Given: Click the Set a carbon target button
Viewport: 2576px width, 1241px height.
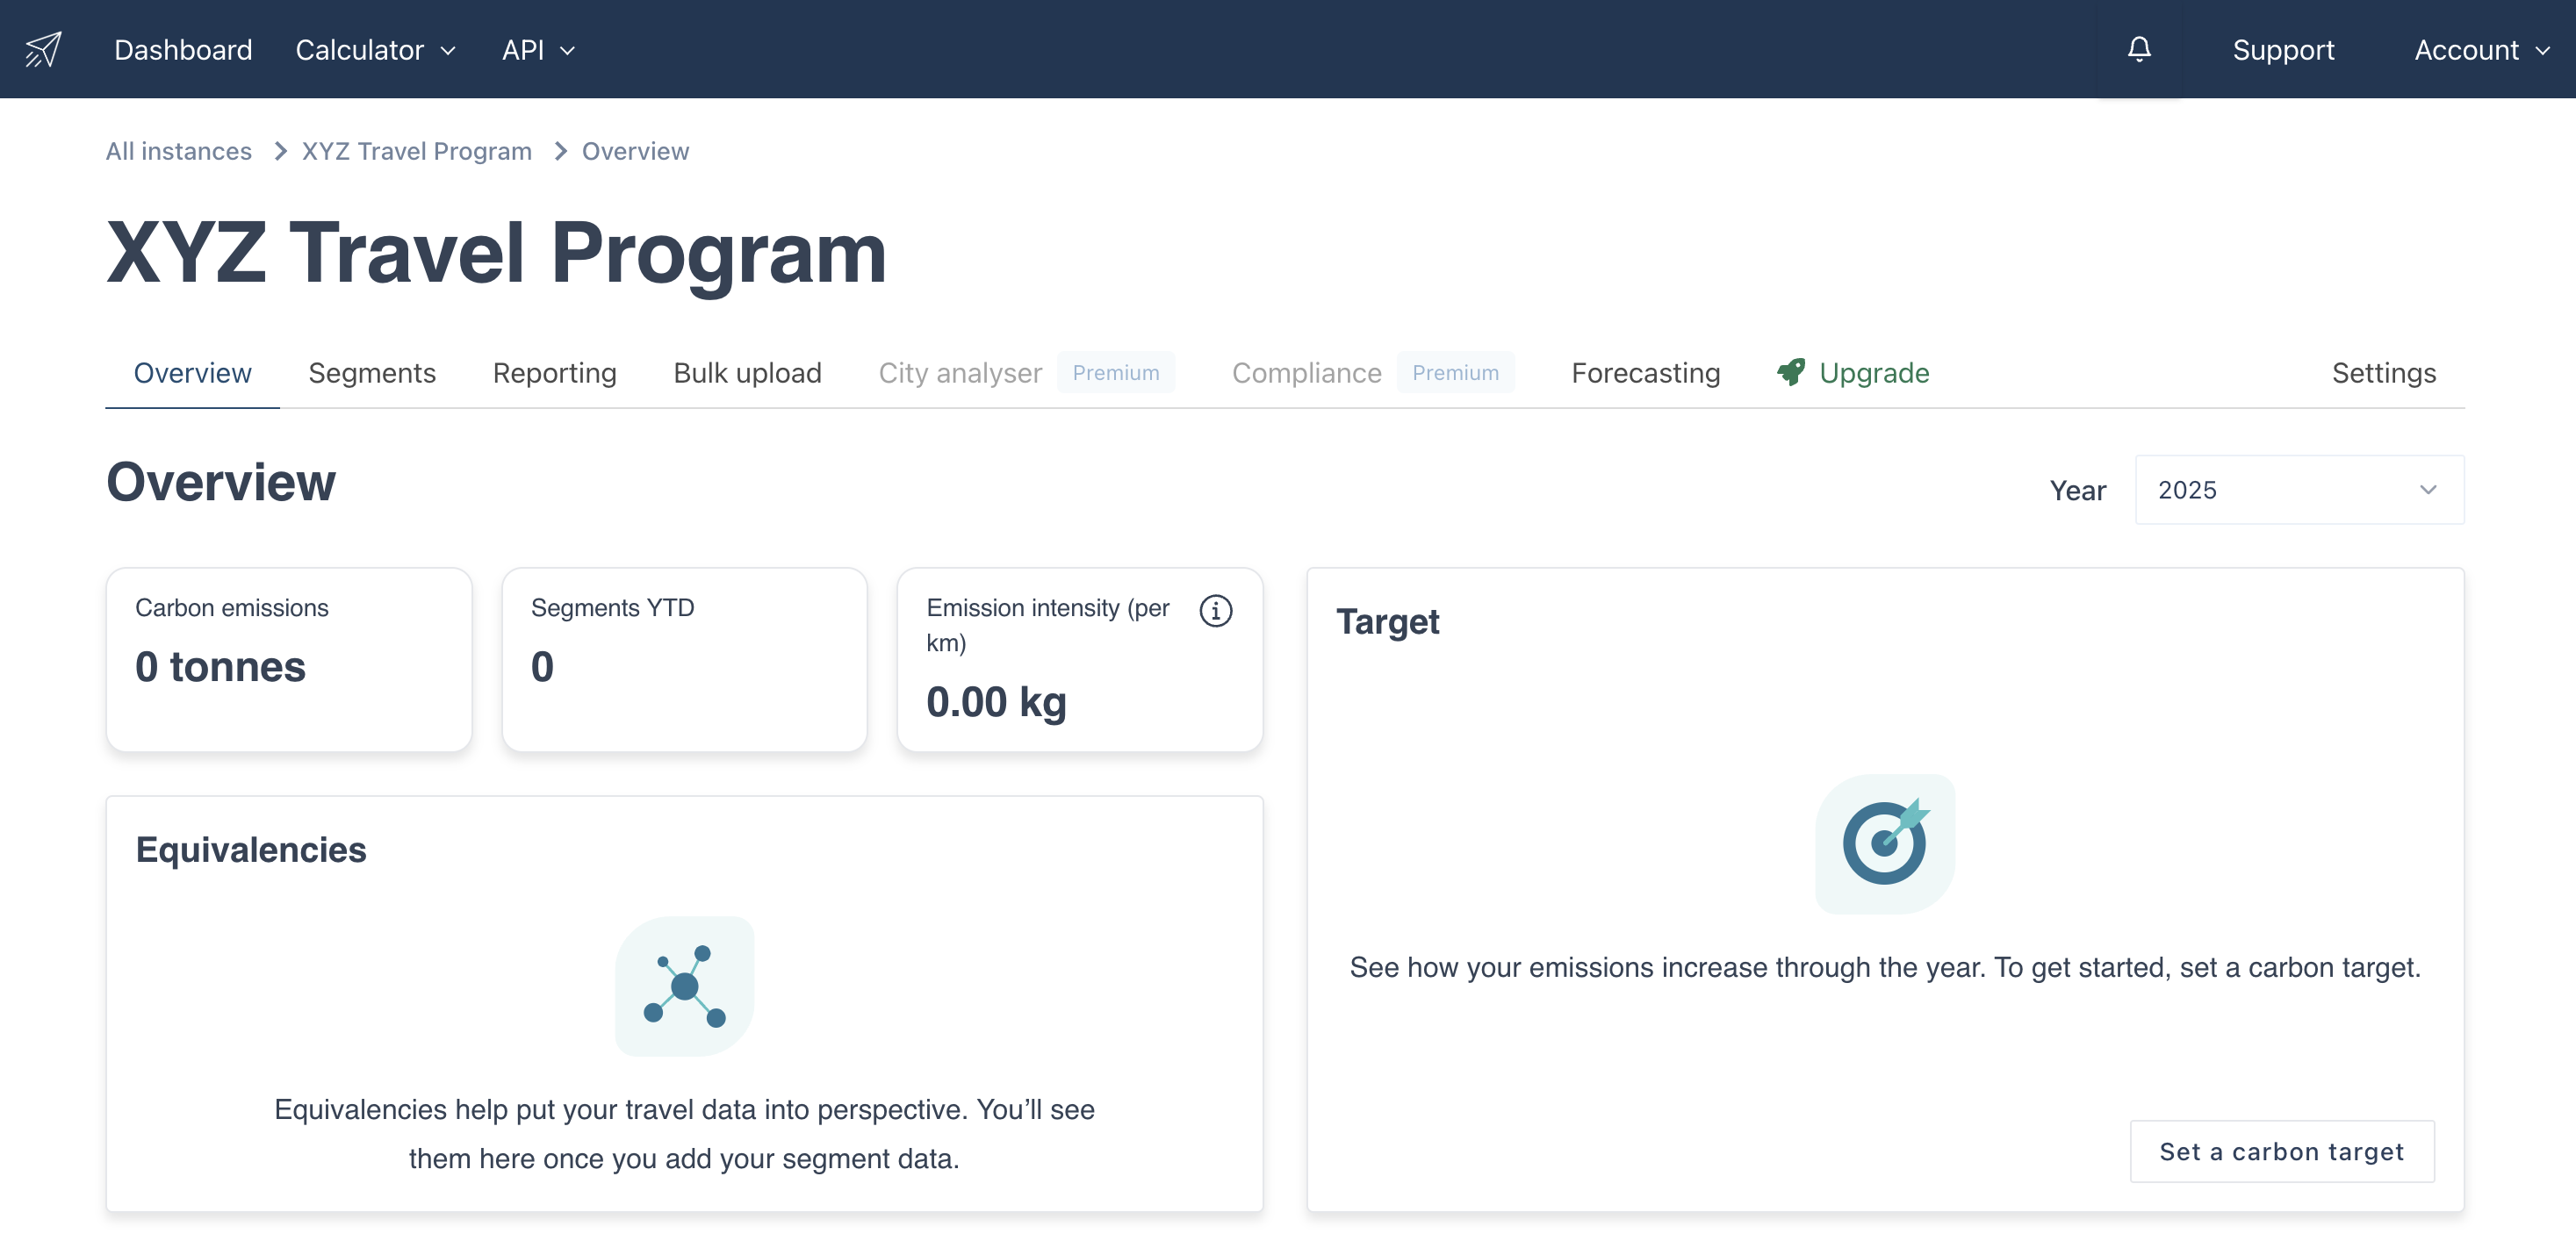Looking at the screenshot, I should tap(2281, 1151).
